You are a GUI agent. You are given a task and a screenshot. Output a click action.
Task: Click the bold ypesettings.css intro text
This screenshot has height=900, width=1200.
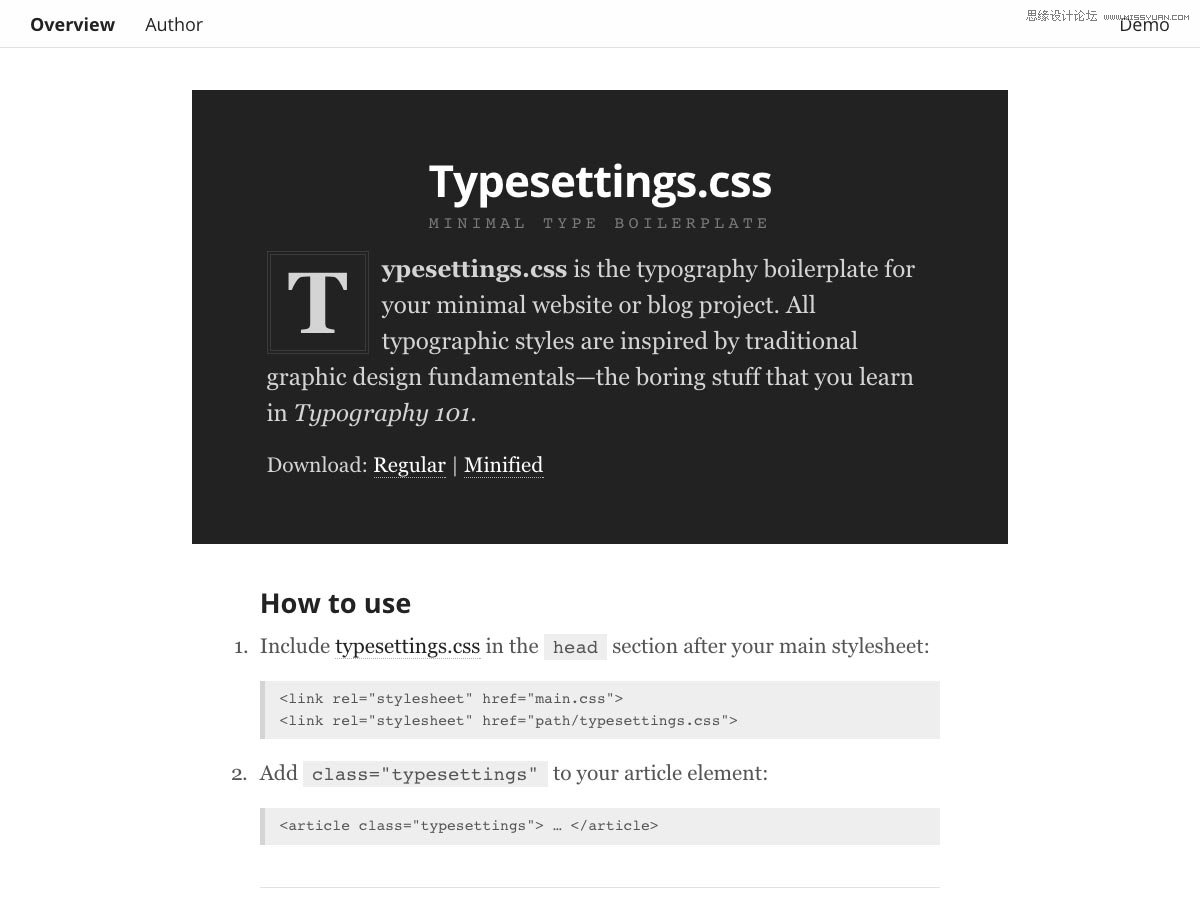pos(474,269)
